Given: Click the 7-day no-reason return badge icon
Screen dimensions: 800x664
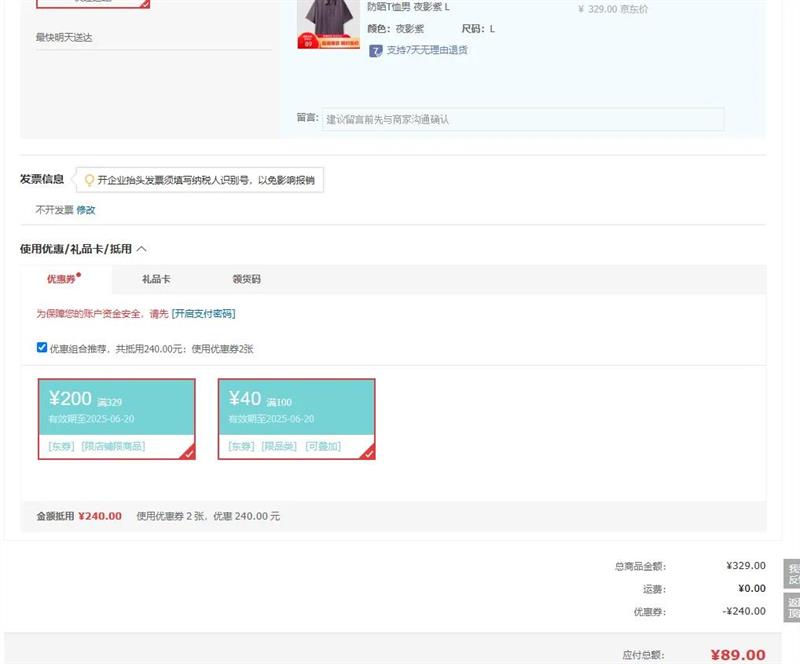Looking at the screenshot, I should tap(376, 50).
